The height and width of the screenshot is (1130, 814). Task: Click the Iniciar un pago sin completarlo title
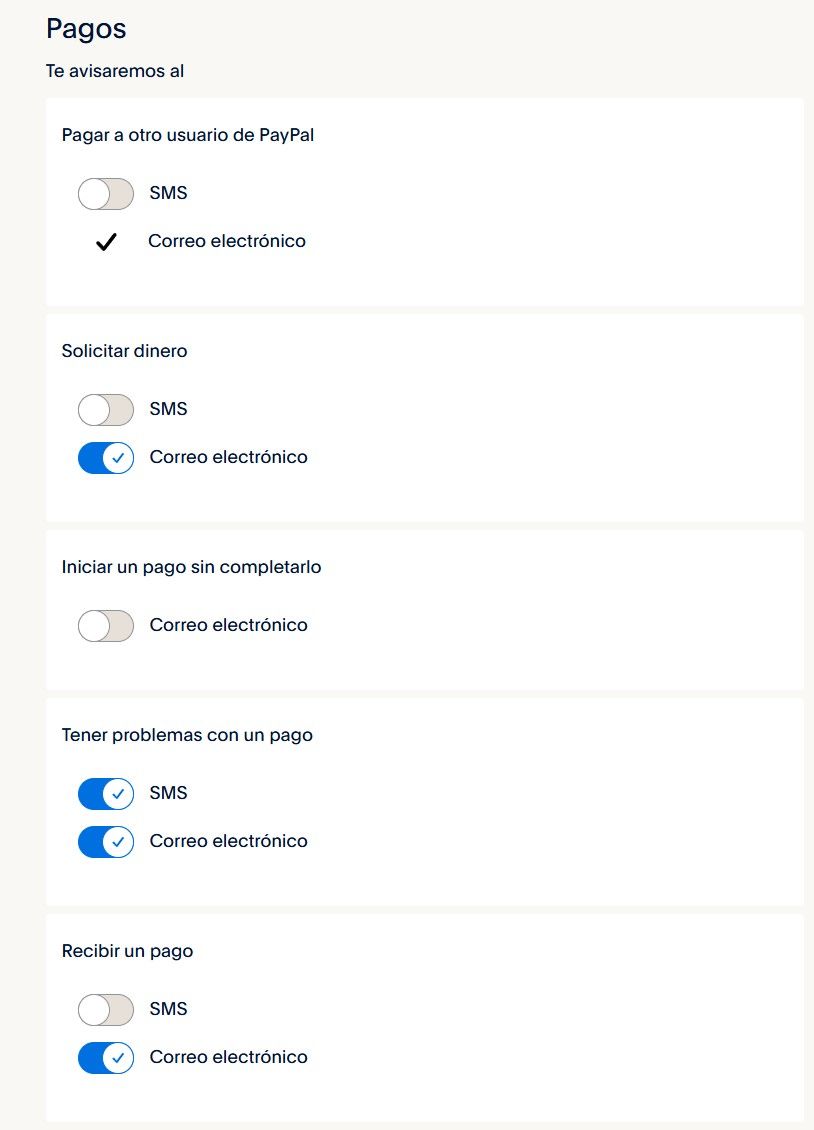(192, 567)
